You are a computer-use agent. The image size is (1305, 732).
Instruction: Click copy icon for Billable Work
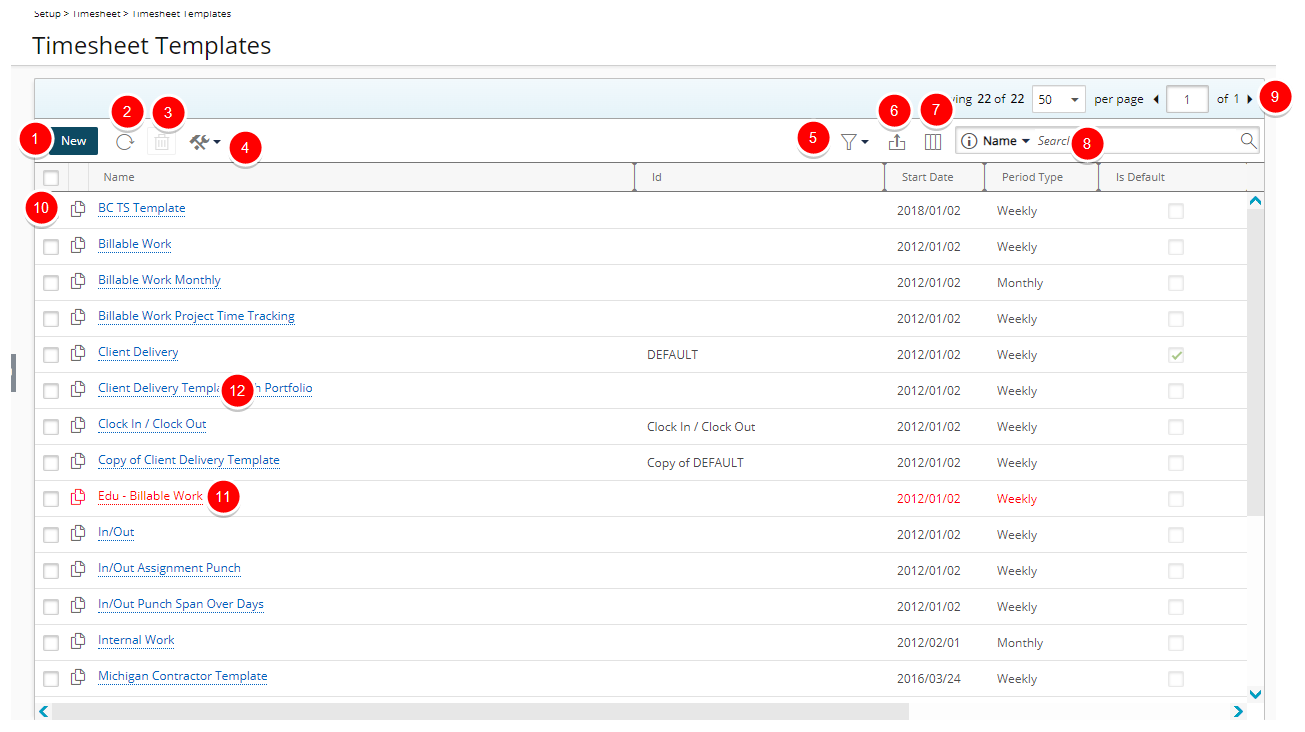78,244
